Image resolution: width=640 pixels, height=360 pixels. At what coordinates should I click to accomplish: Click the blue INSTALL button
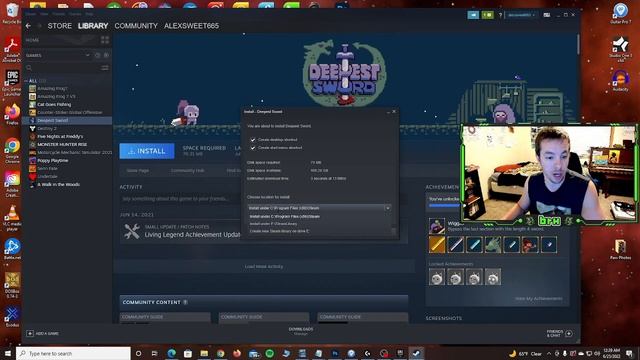147,151
